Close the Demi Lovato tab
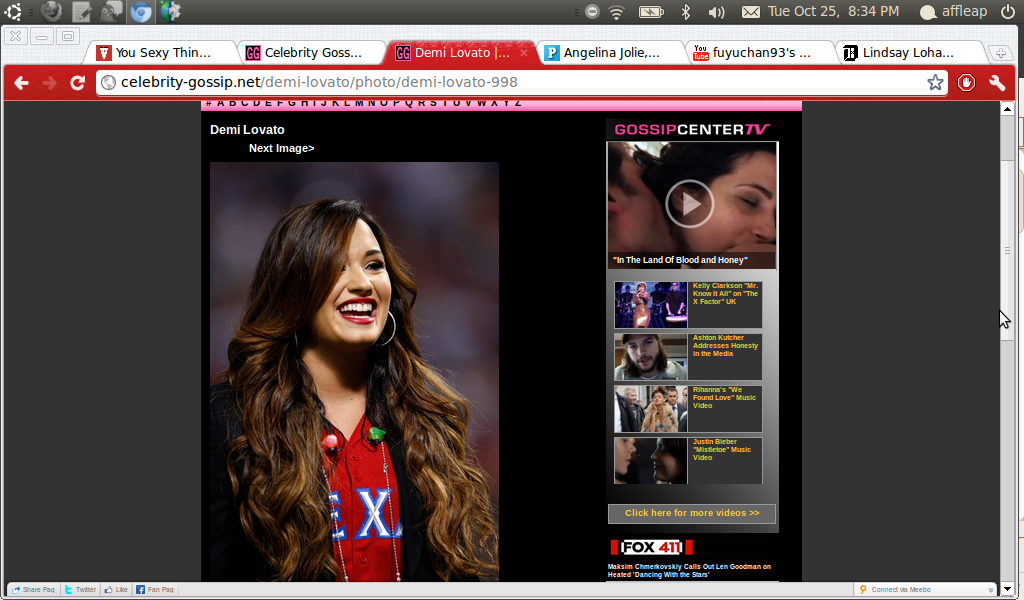This screenshot has height=600, width=1024. tap(524, 53)
